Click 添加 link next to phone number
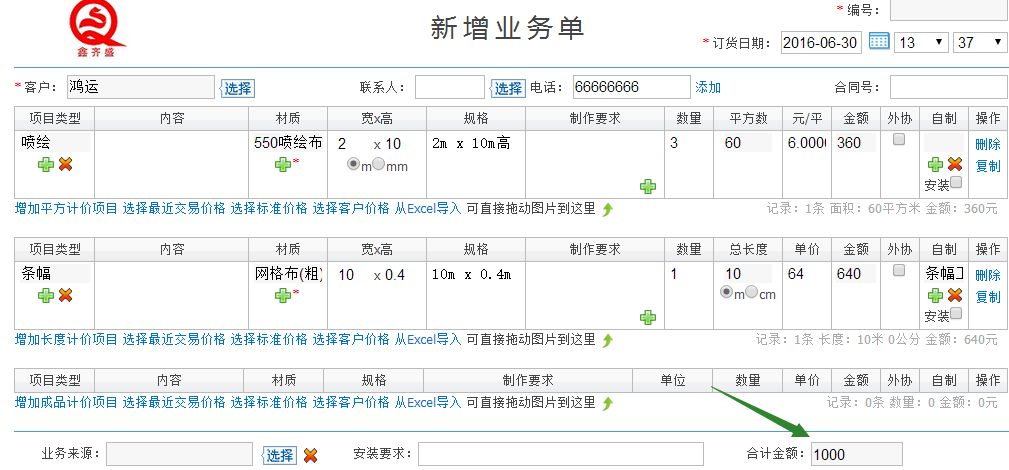This screenshot has height=470, width=1009. pyautogui.click(x=708, y=88)
